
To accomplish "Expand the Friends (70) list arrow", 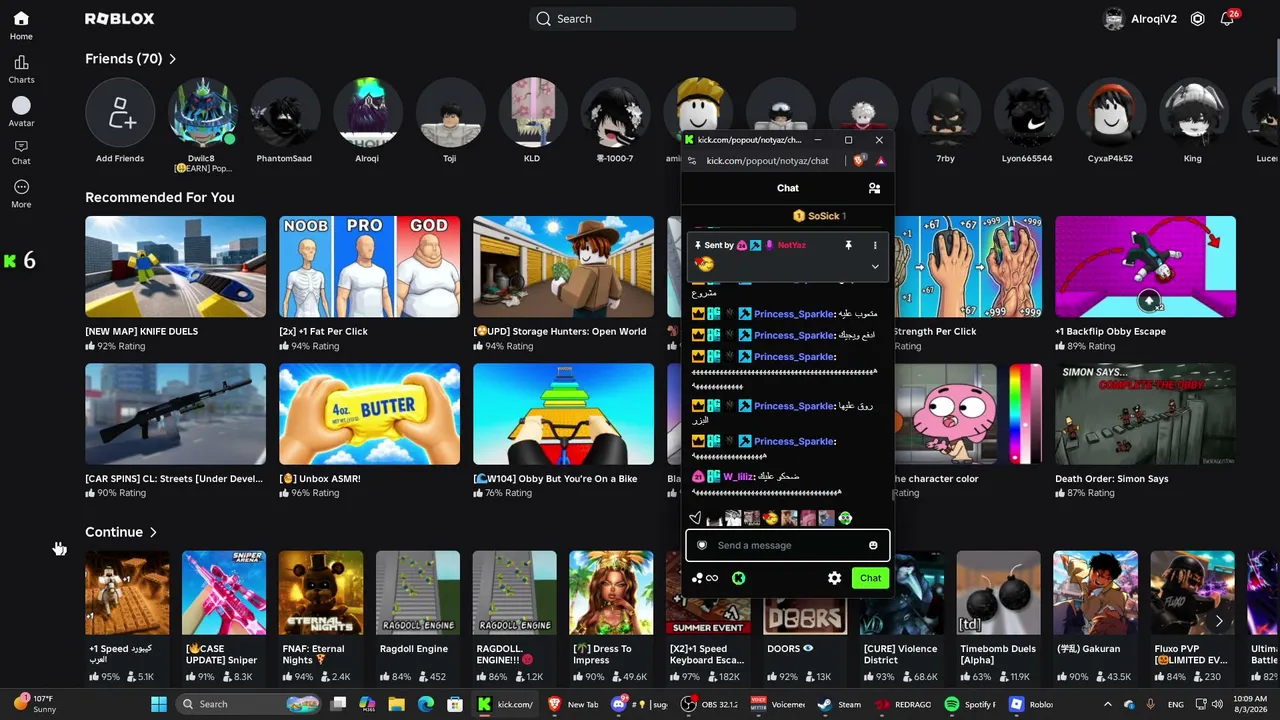I will [173, 59].
